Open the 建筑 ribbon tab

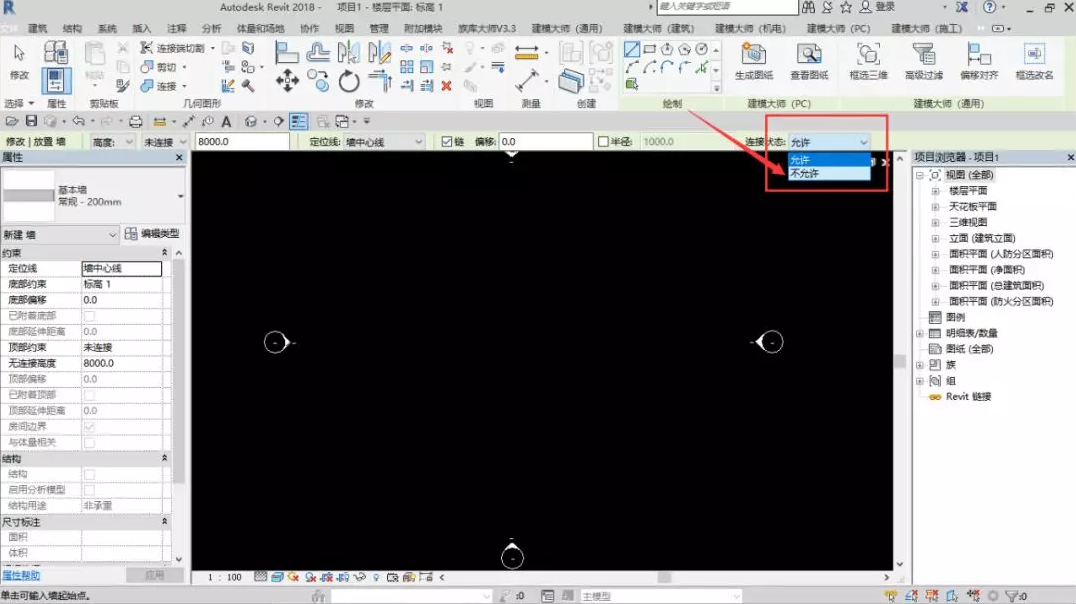(38, 28)
